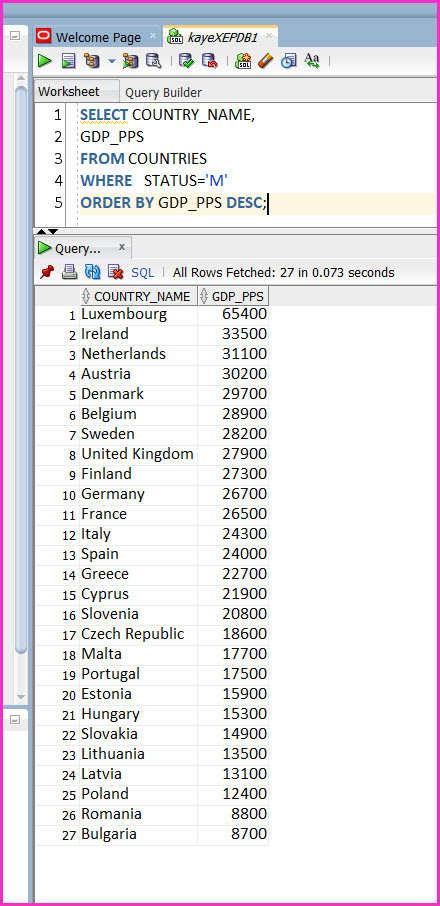
Task: Click the print icon in results toolbar
Action: 70,272
